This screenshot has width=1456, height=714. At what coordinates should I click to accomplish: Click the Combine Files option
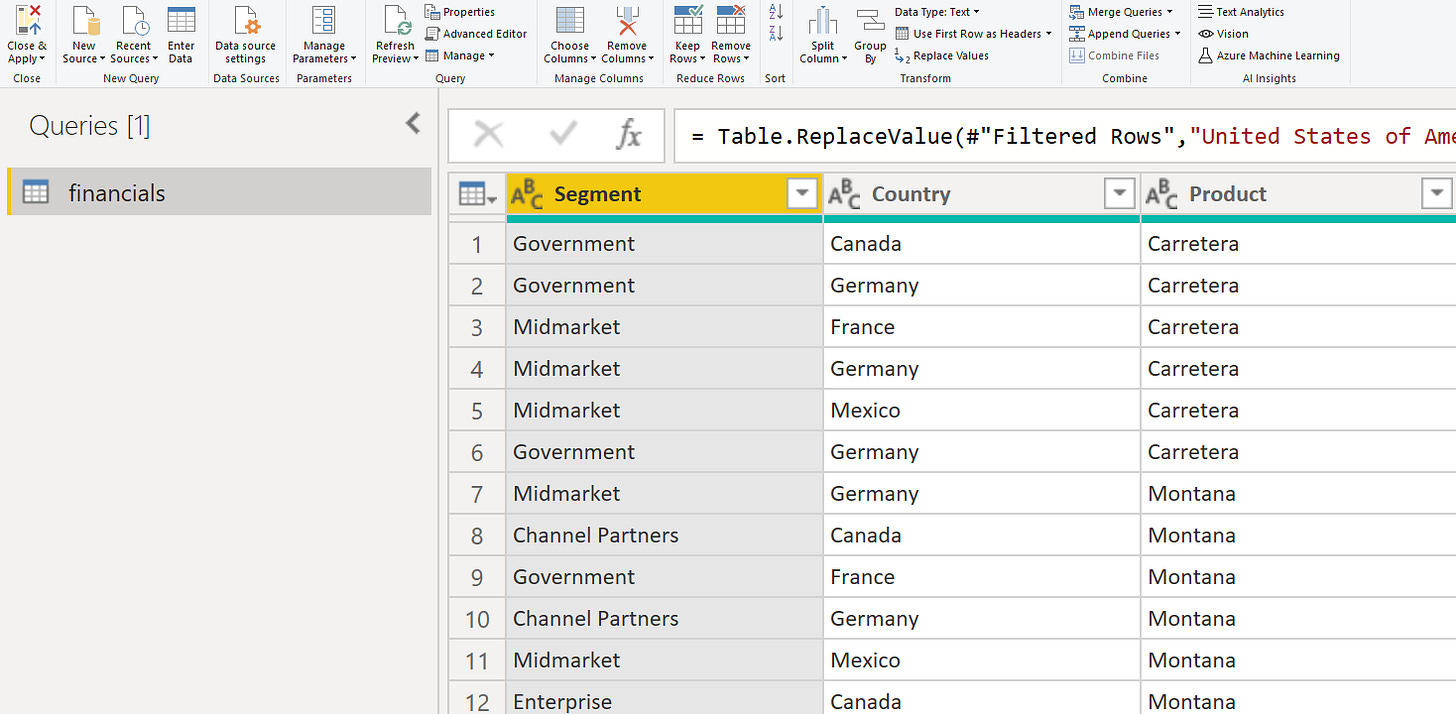1115,56
